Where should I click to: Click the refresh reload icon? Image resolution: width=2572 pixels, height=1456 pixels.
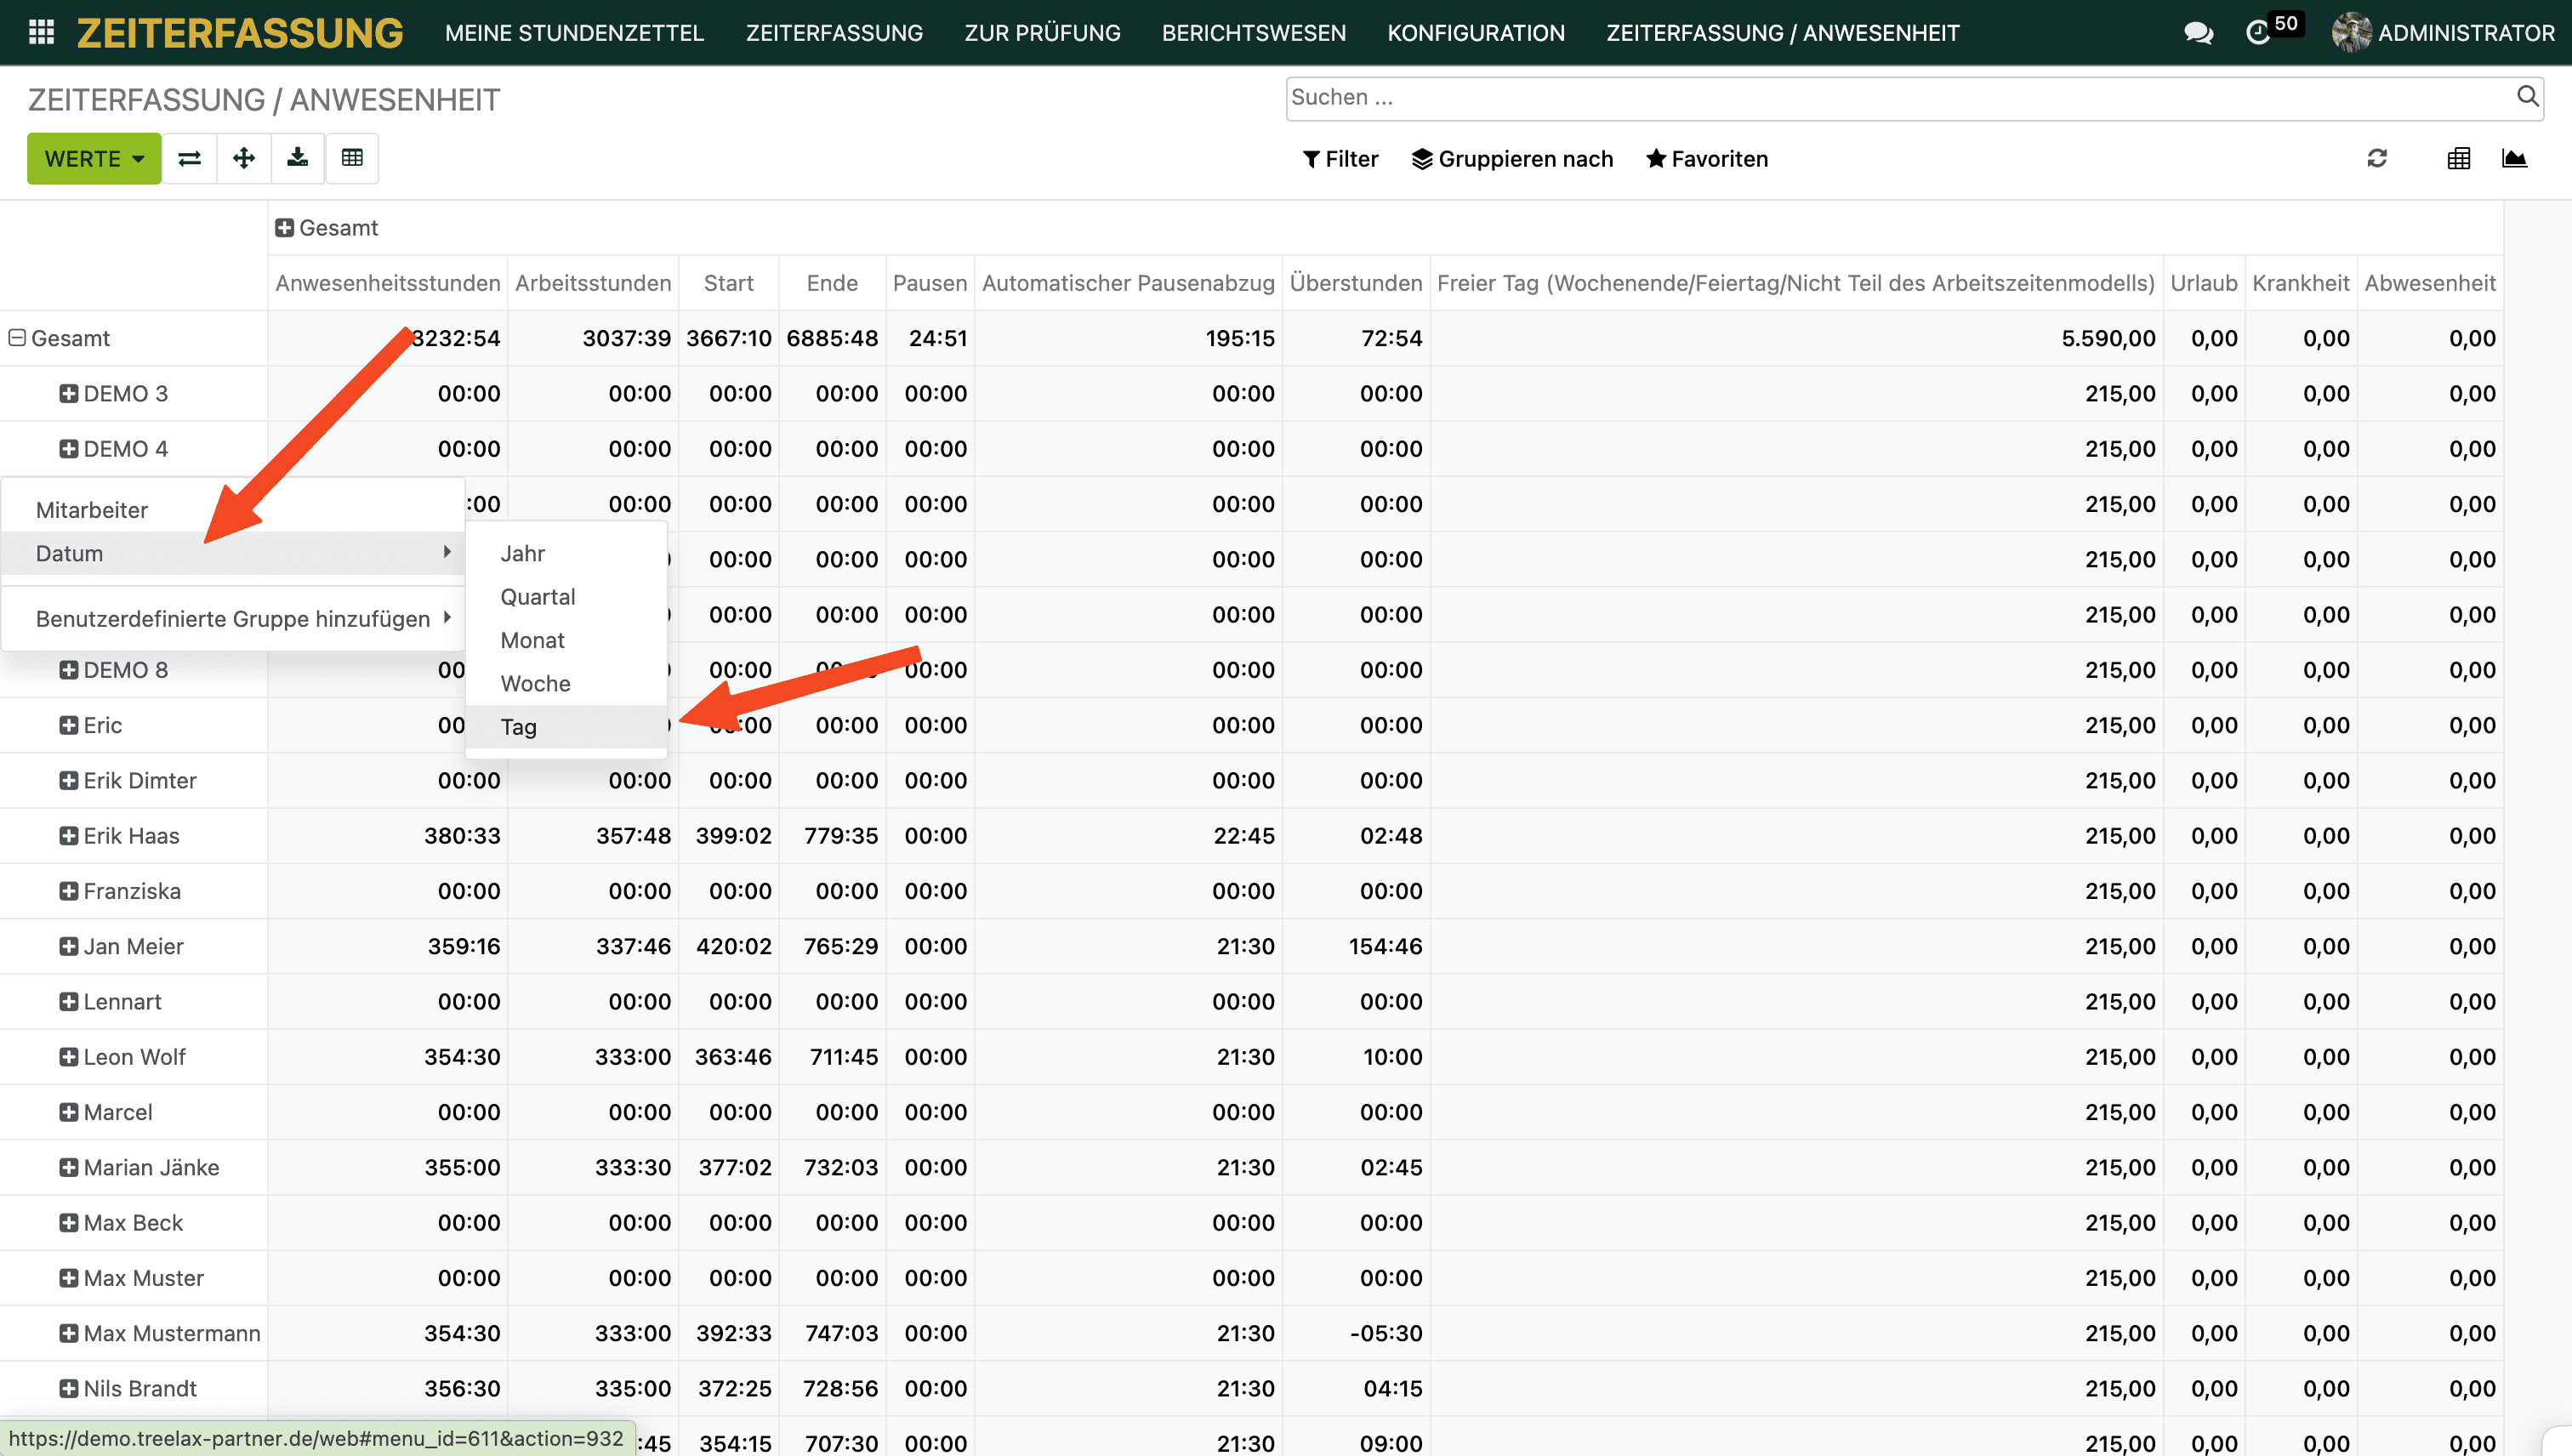(x=2377, y=158)
